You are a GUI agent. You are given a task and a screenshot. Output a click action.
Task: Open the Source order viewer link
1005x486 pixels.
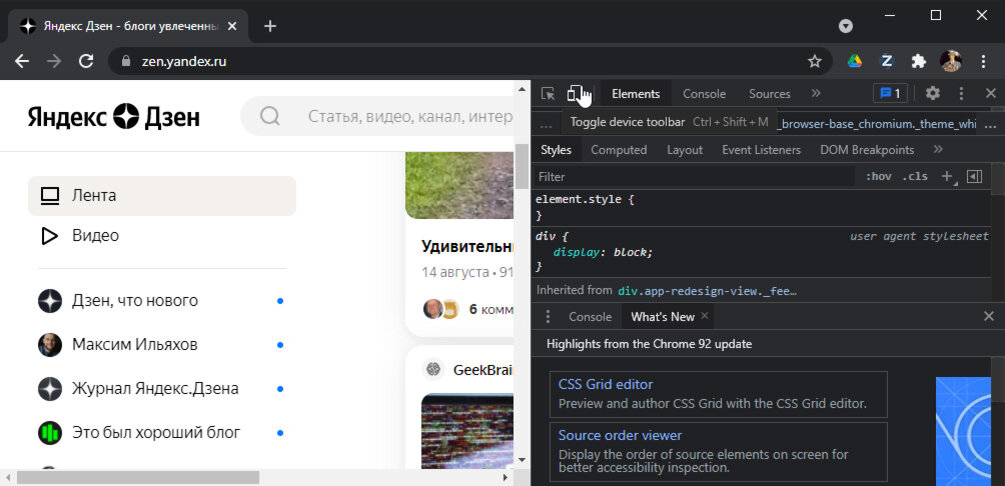620,435
